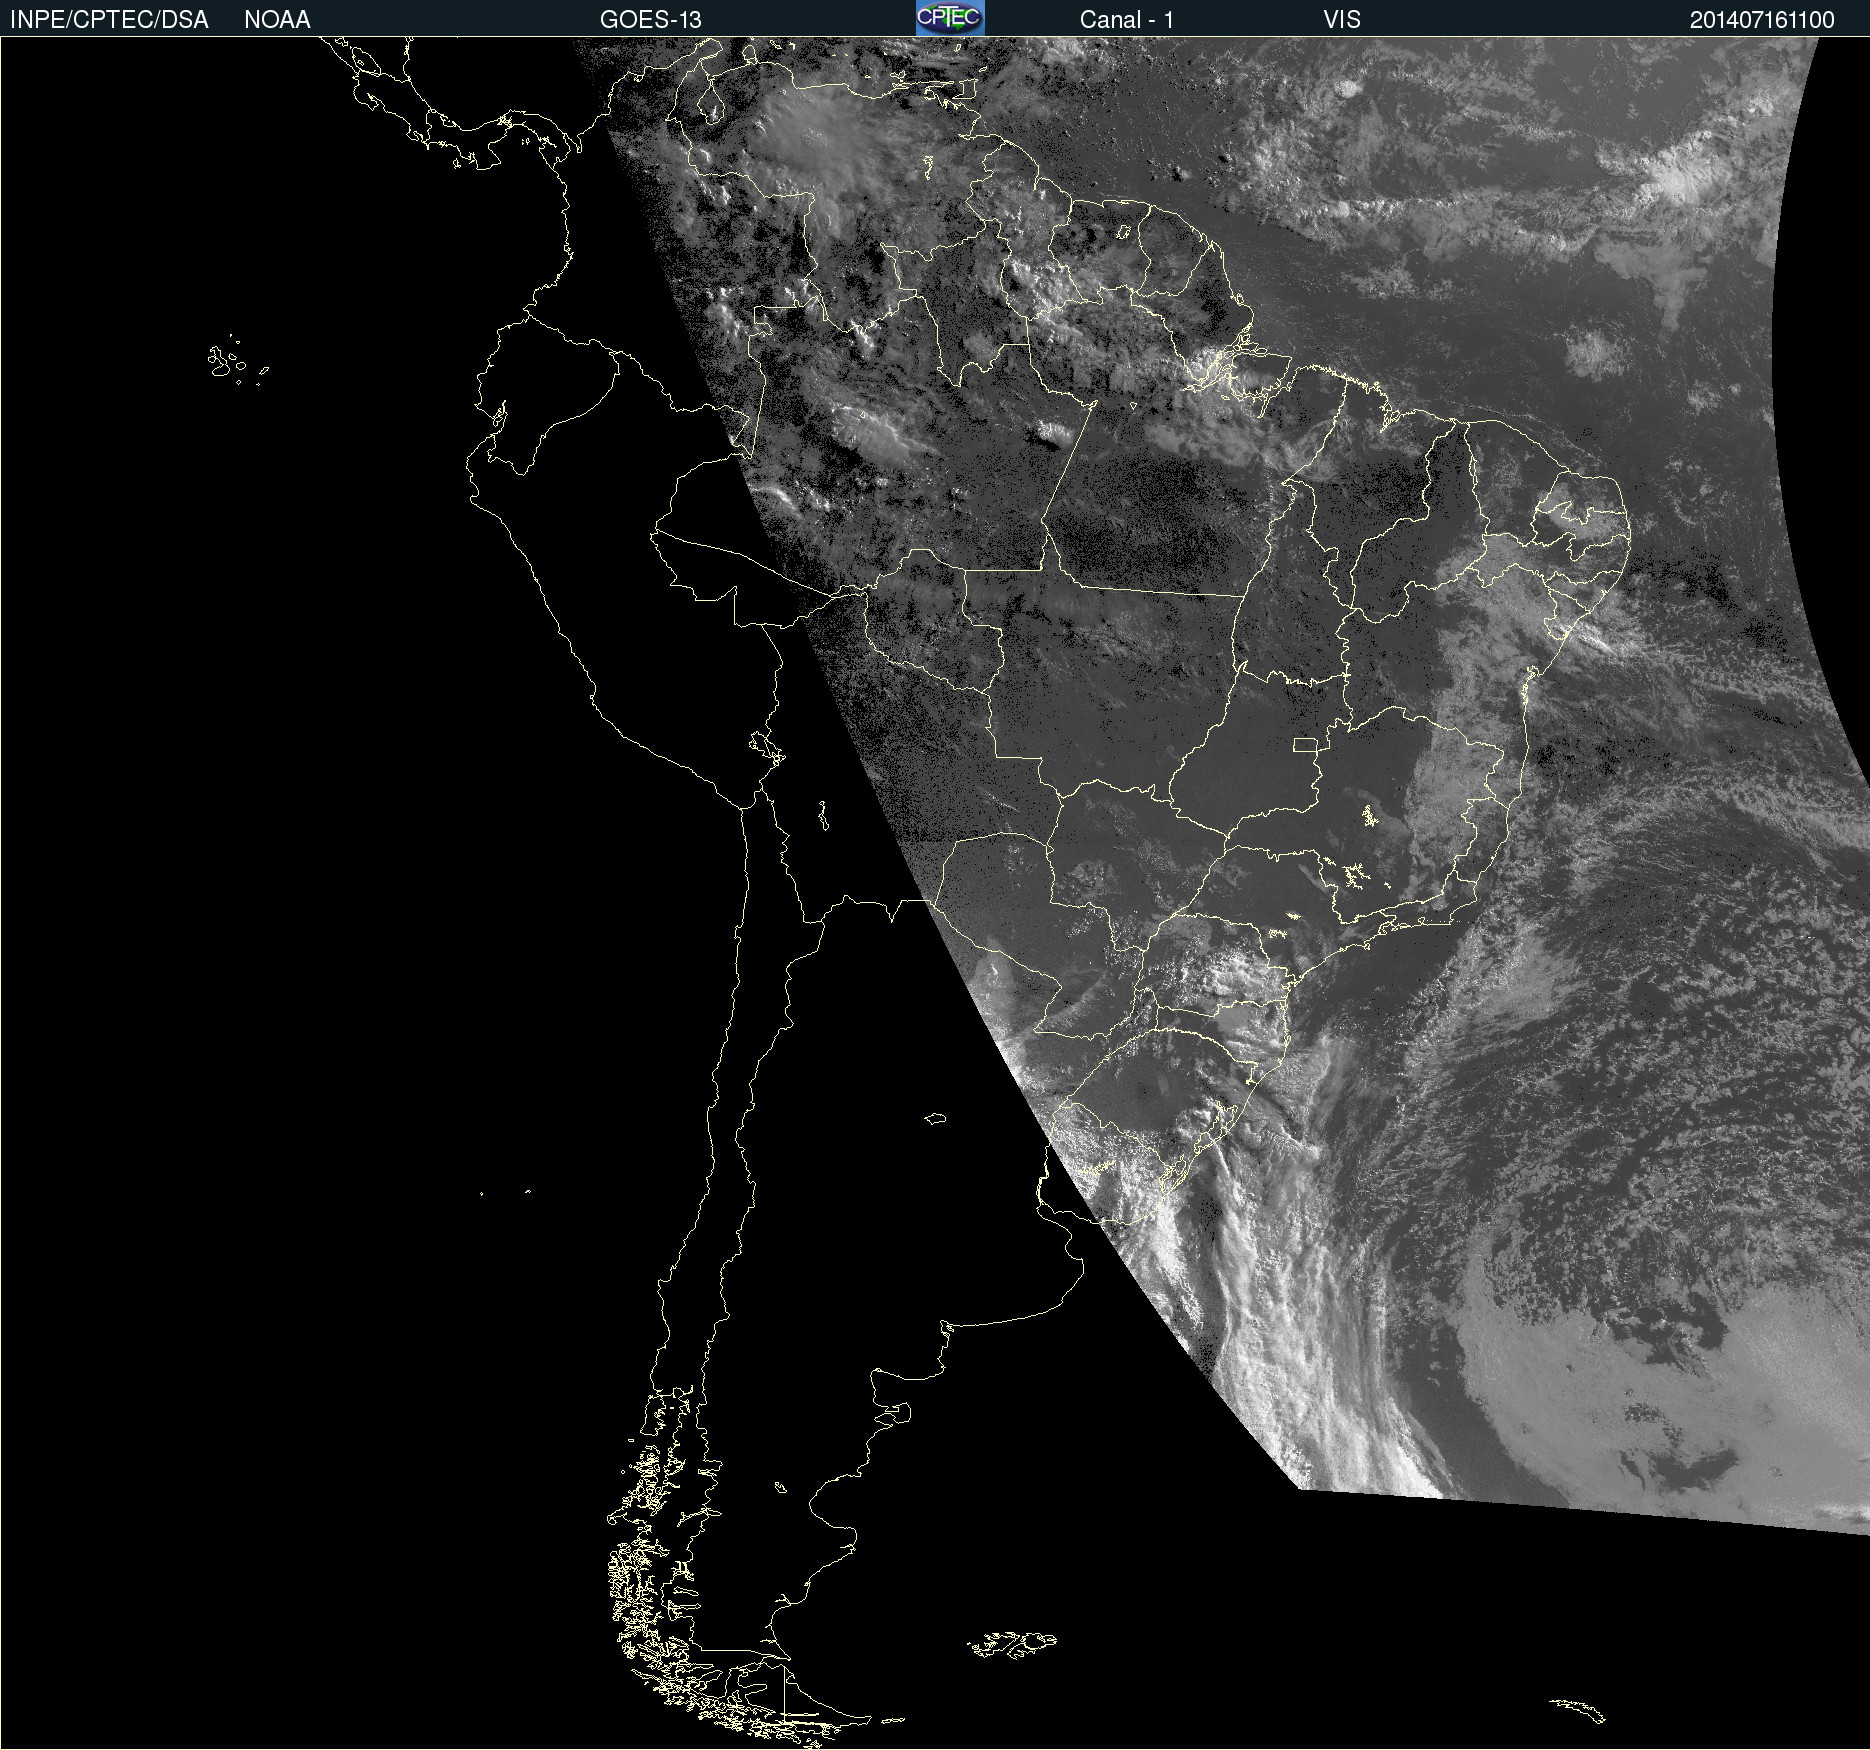Click the GOES-13 satellite label
The image size is (1870, 1750).
pos(650,20)
